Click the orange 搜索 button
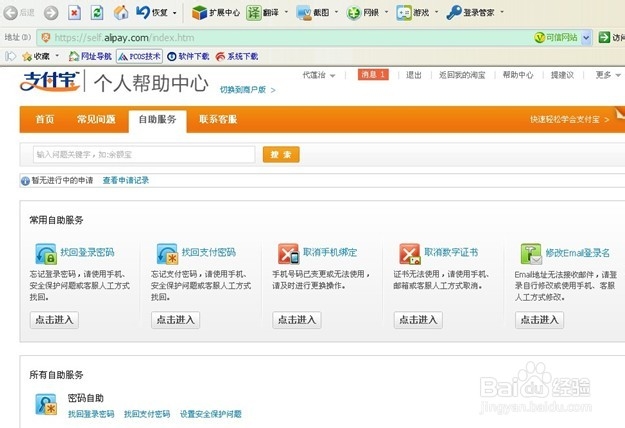Viewport: 625px width, 428px height. click(281, 155)
